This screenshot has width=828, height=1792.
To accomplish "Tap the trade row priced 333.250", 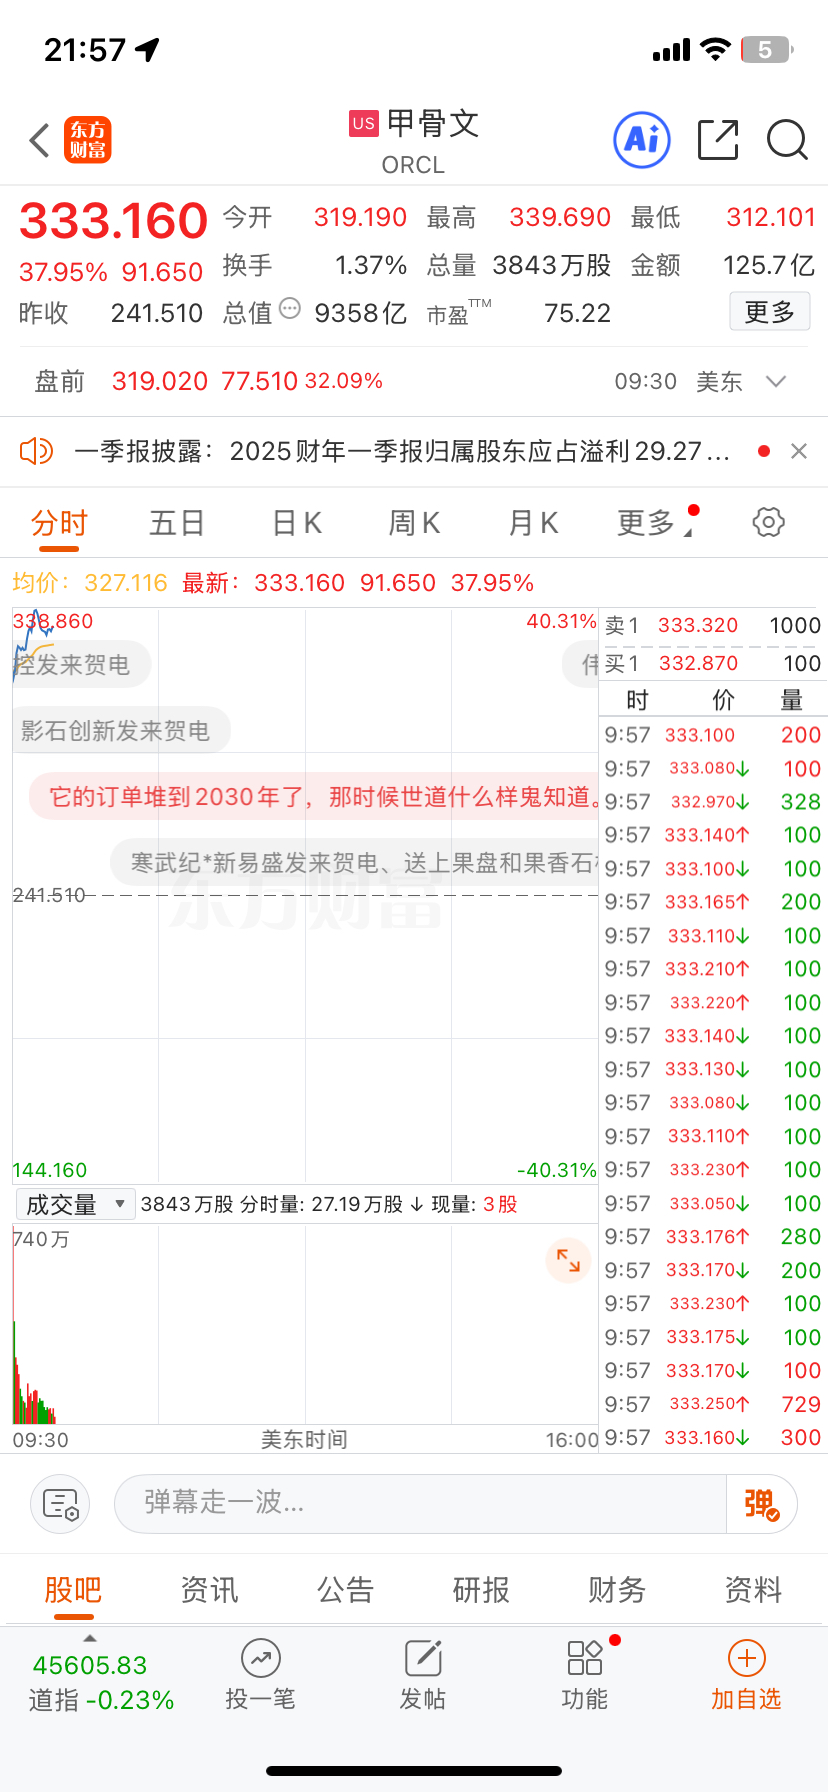I will click(x=712, y=1404).
